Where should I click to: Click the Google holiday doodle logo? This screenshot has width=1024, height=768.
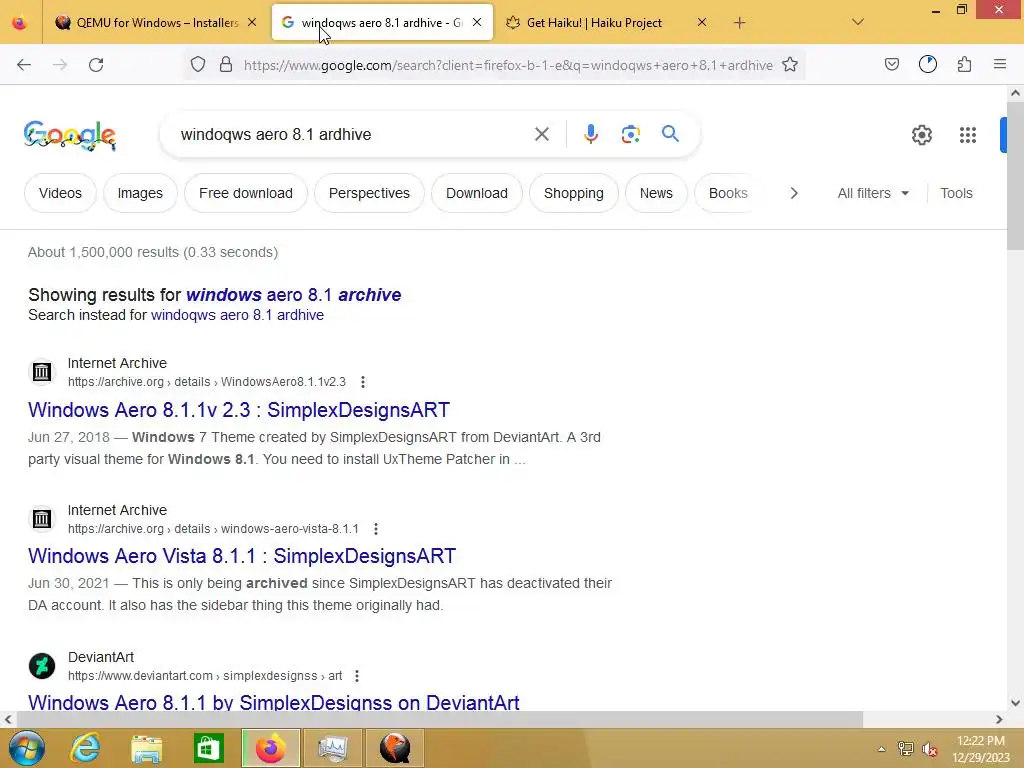pos(70,135)
